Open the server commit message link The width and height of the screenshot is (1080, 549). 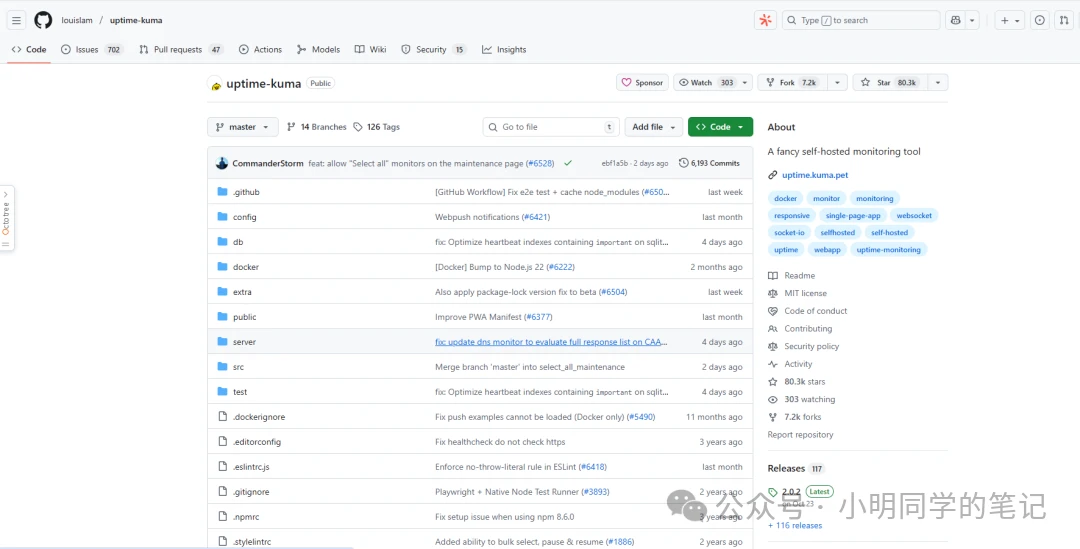click(551, 342)
